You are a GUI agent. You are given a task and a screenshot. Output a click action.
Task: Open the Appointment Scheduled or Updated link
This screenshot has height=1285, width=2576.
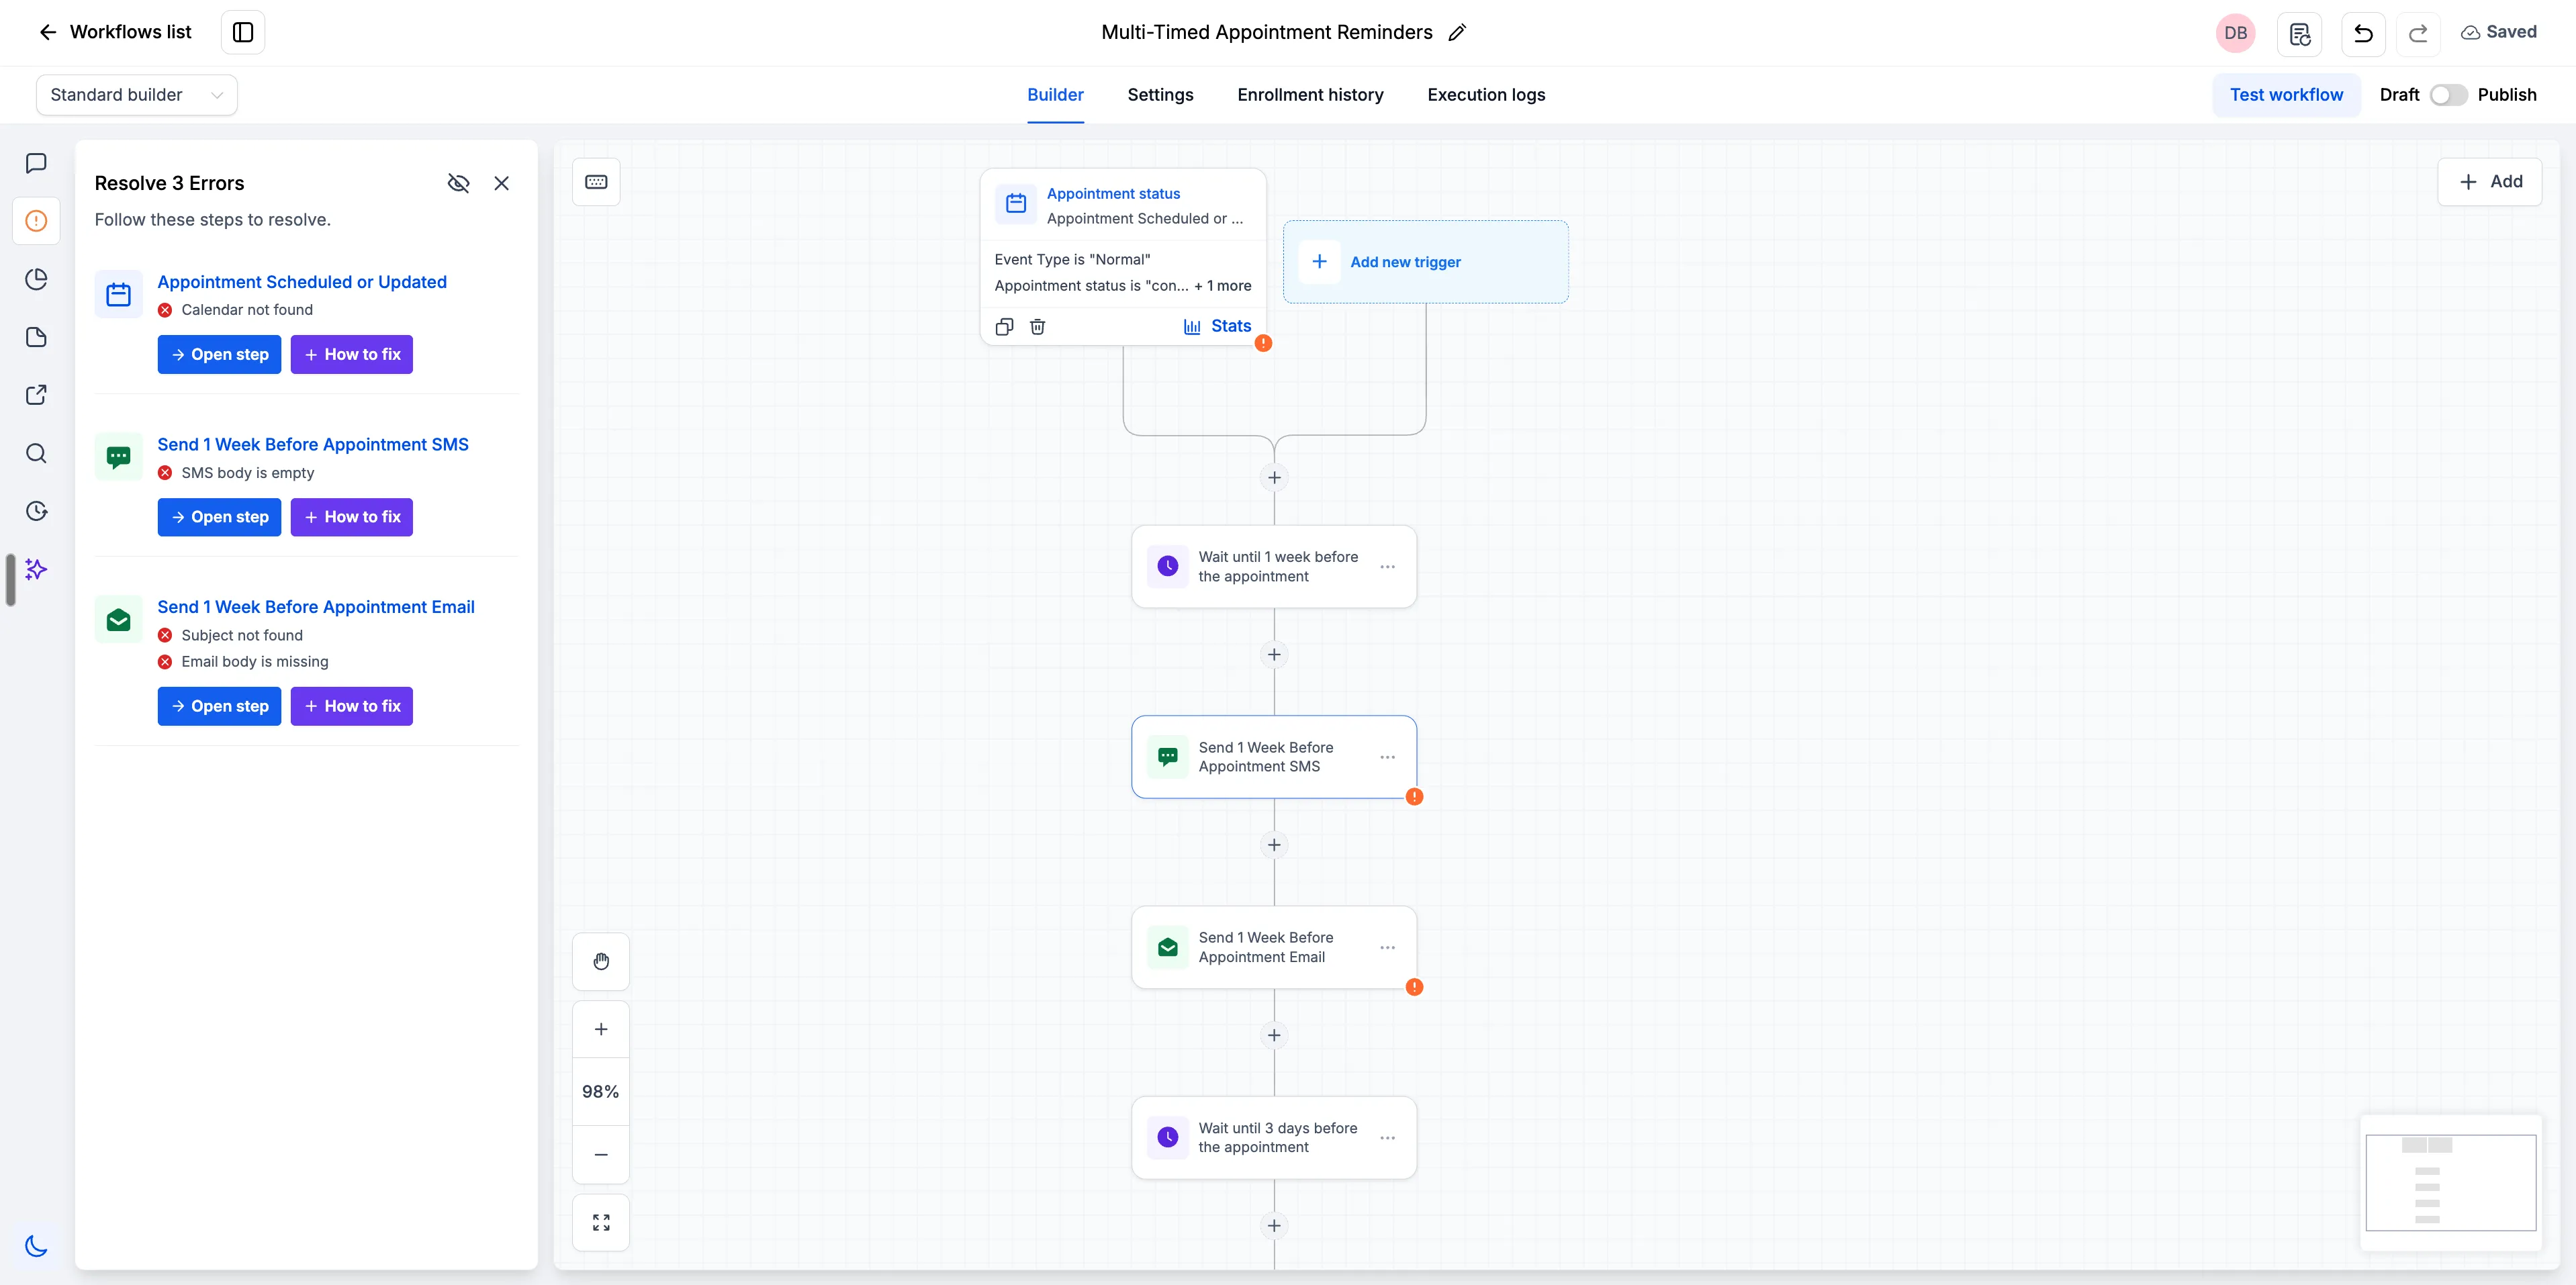[x=302, y=282]
